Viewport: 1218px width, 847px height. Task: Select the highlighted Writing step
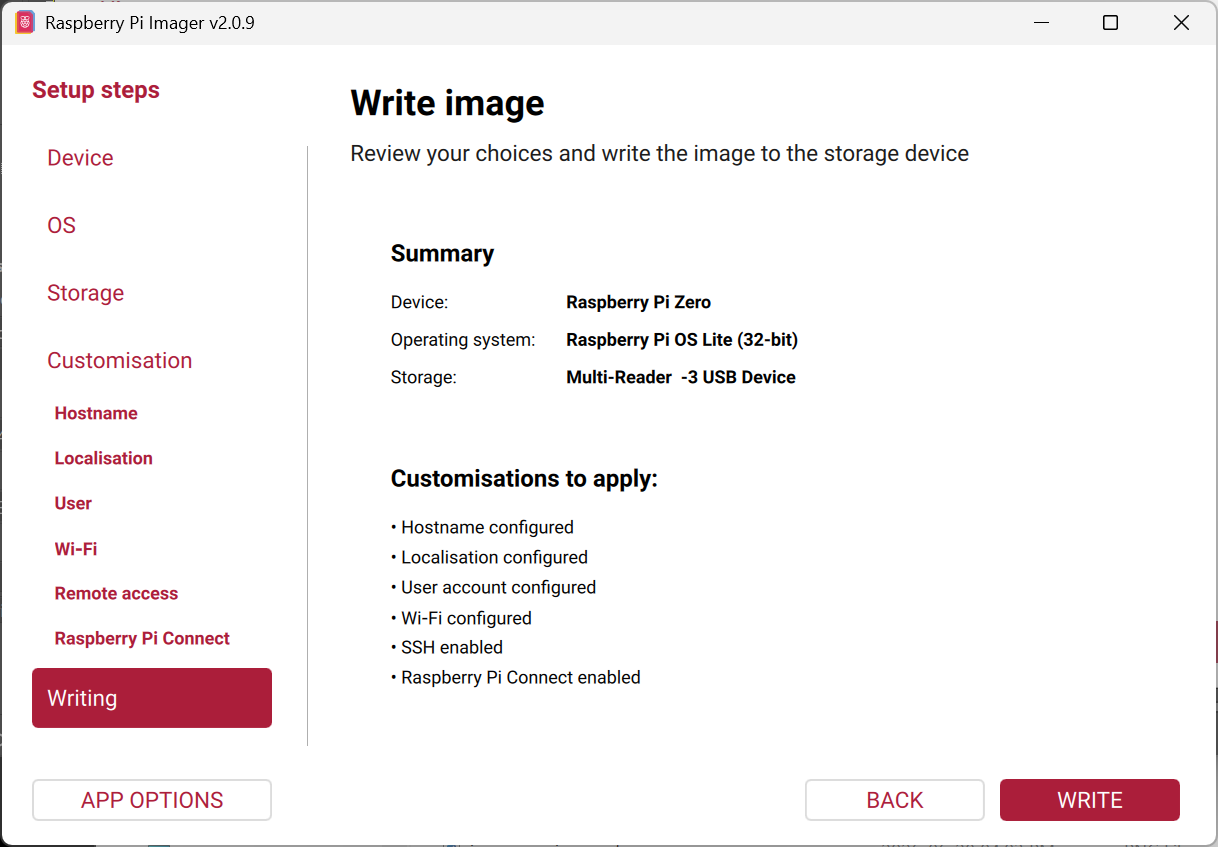click(x=152, y=698)
